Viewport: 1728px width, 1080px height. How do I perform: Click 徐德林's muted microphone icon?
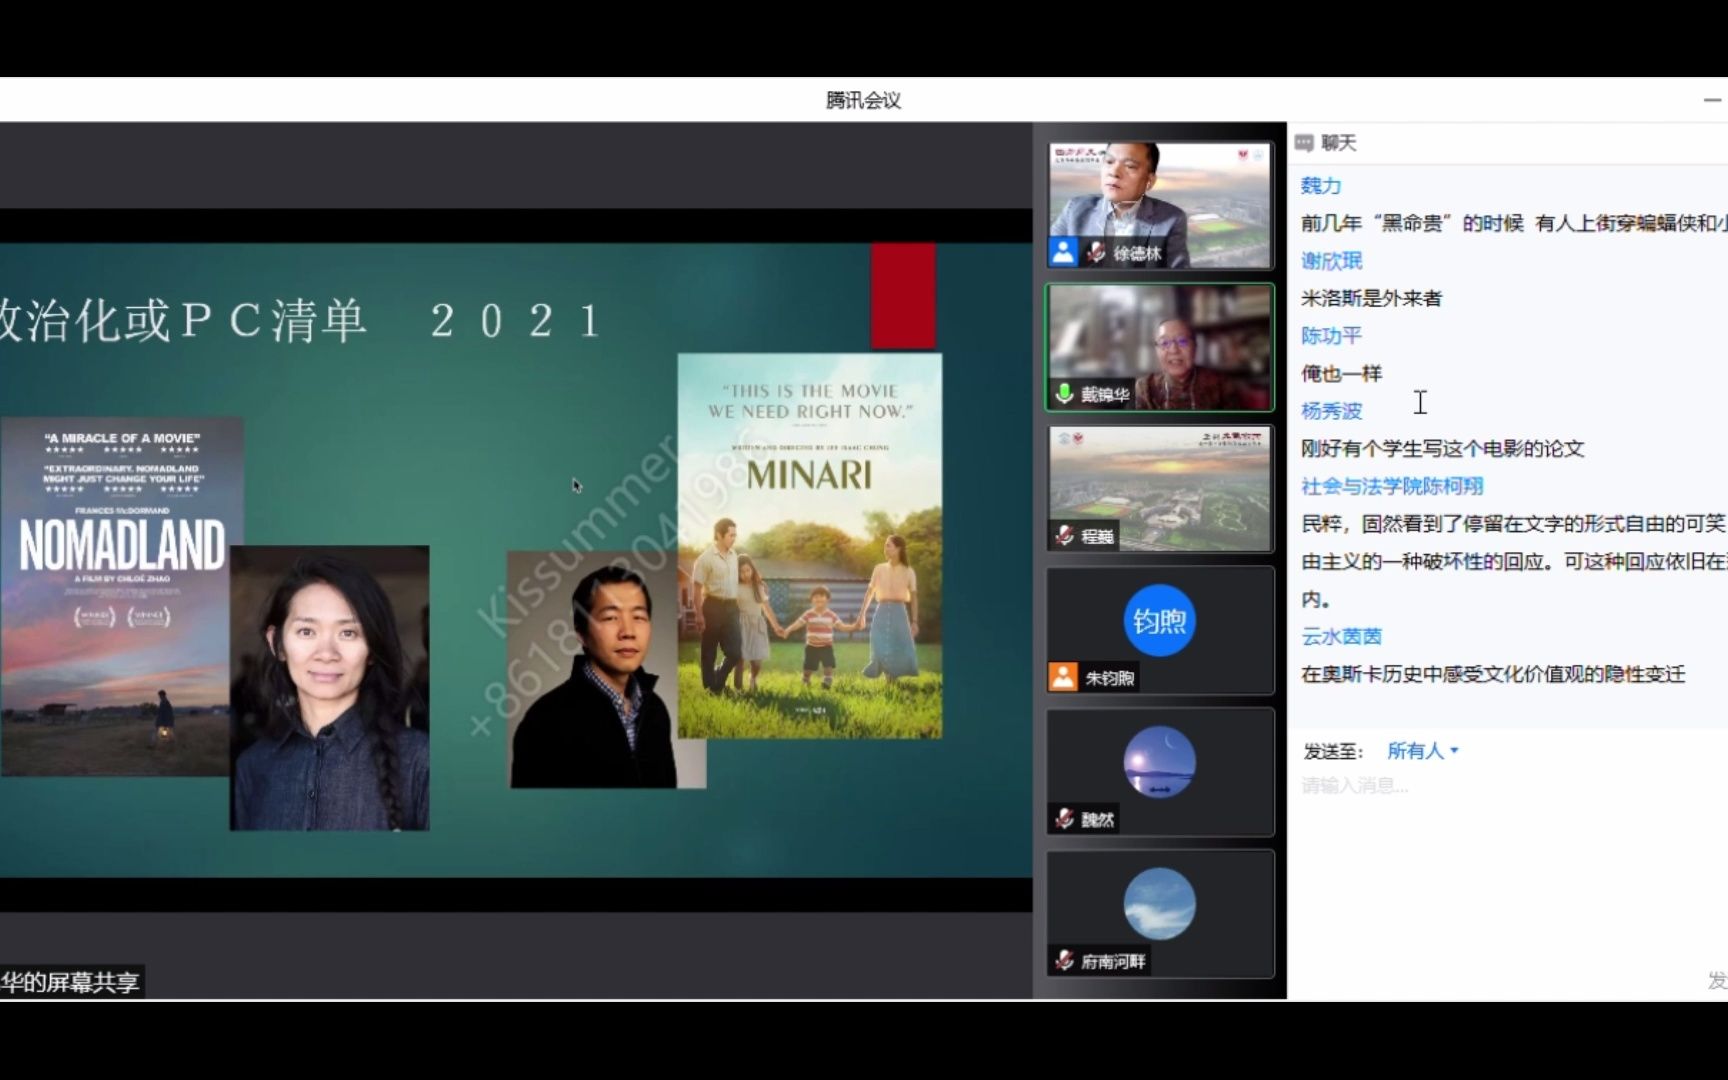pyautogui.click(x=1097, y=253)
